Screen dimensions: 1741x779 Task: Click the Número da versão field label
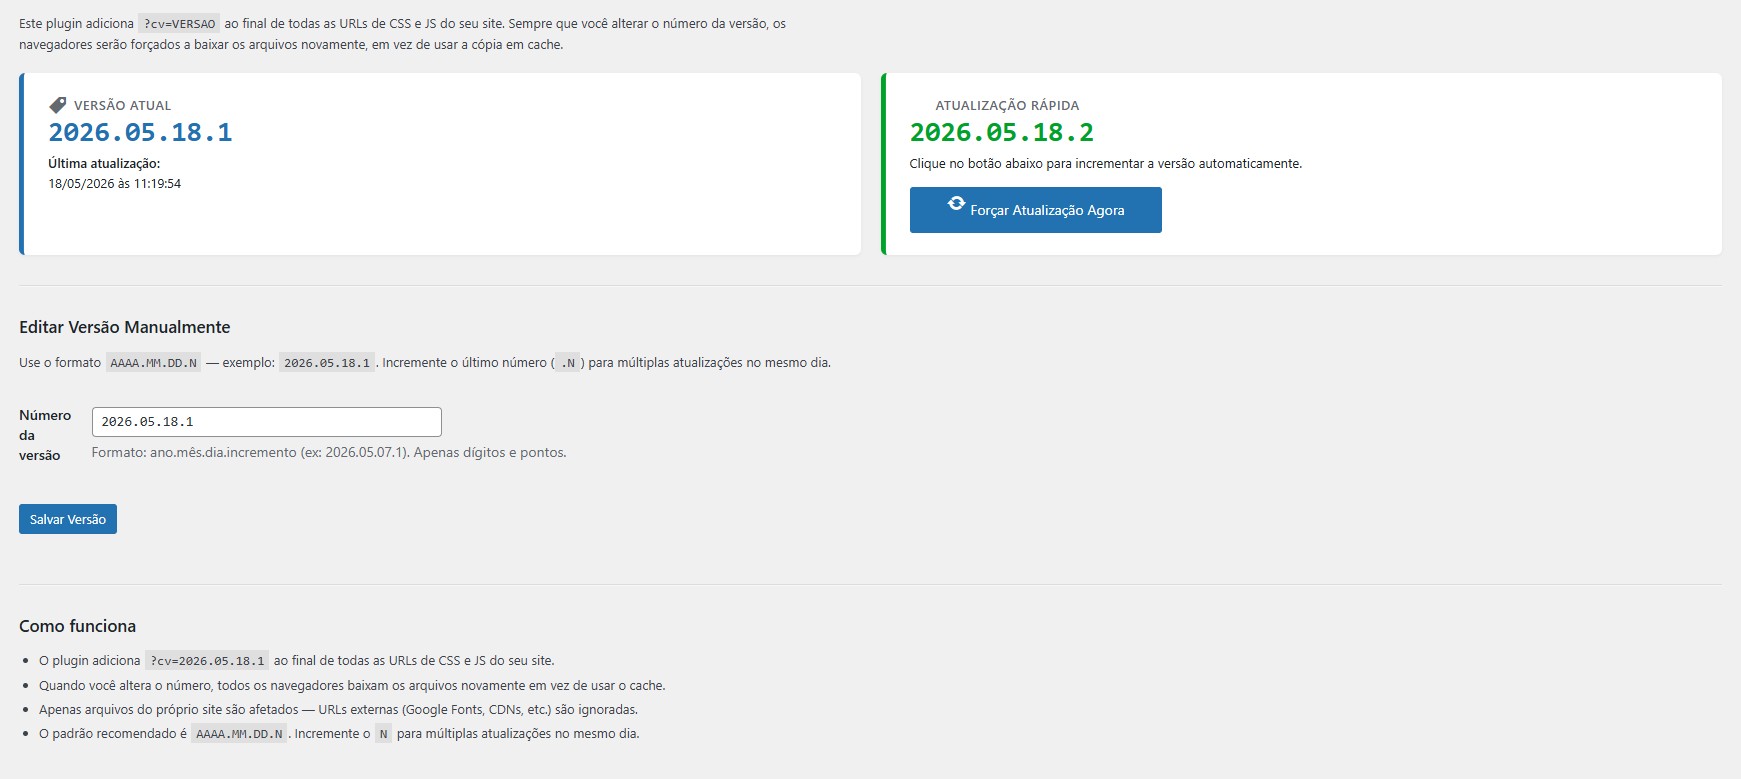[45, 435]
